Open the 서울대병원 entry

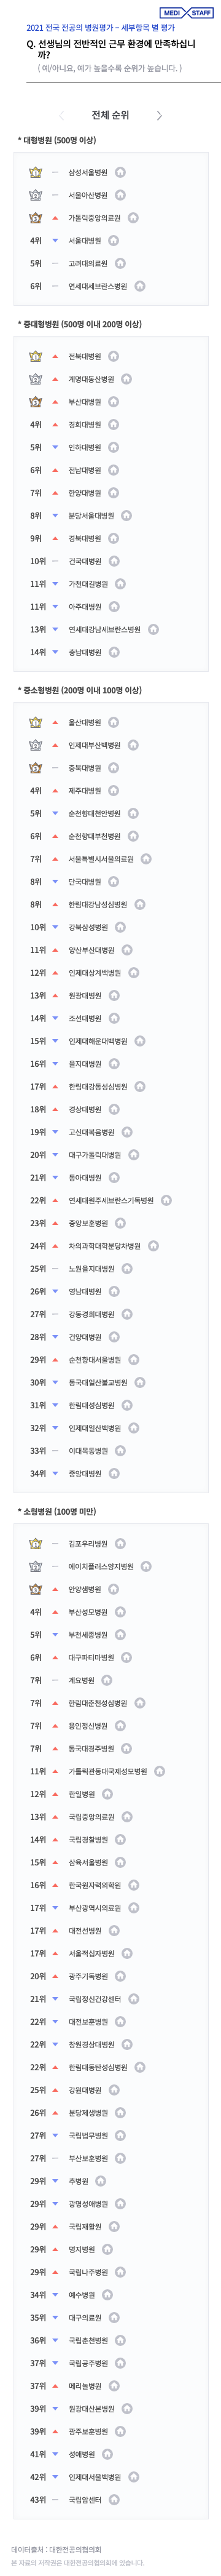[84, 241]
